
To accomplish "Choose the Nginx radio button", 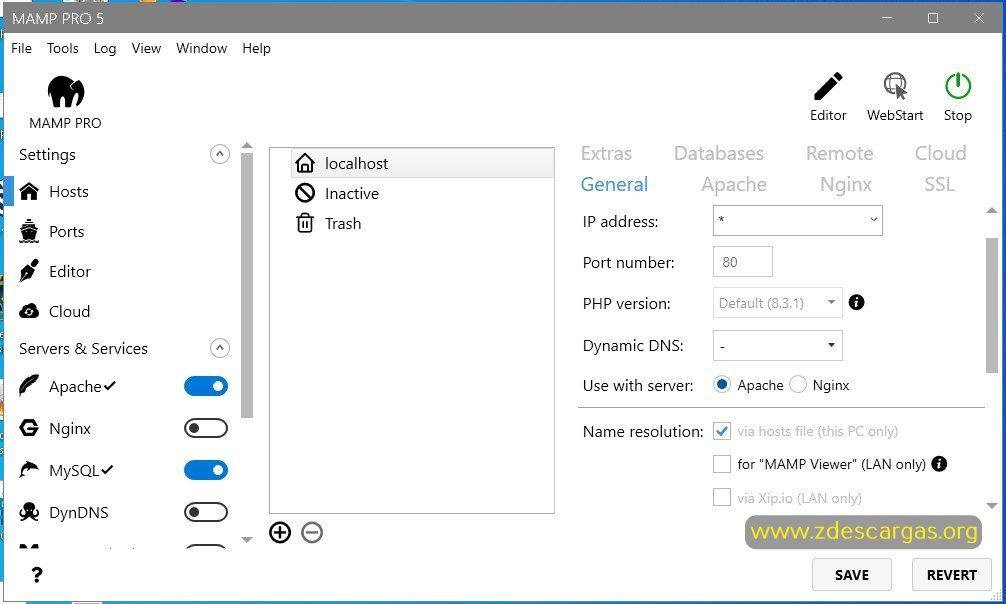I will pyautogui.click(x=797, y=384).
